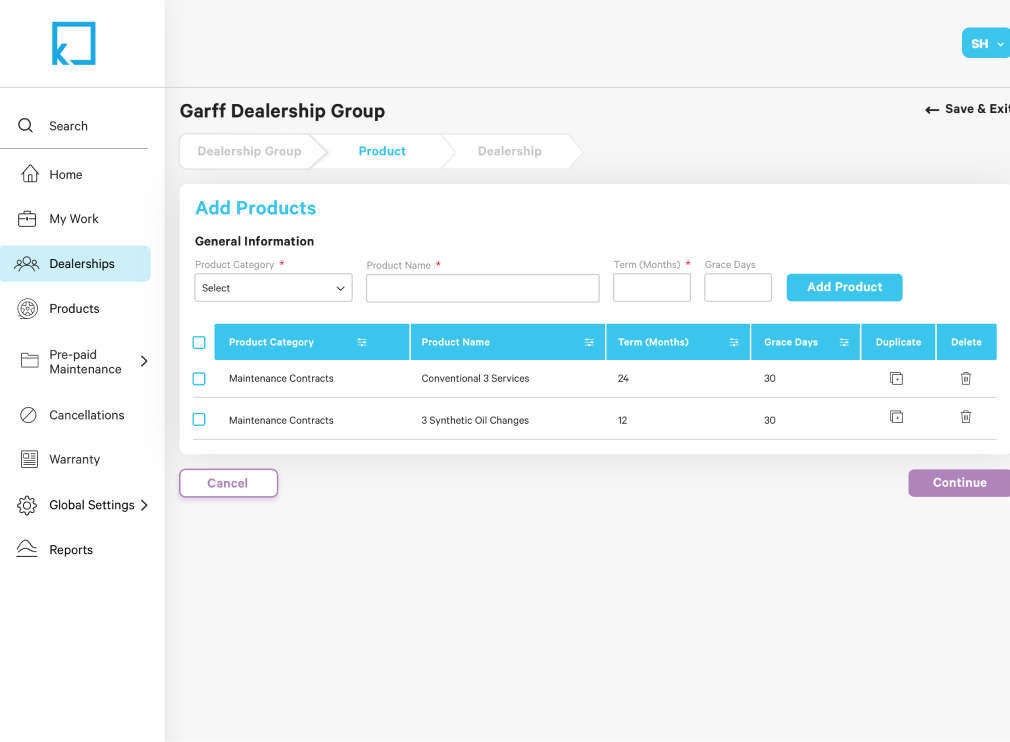Click the Garff Dealership Group heading

coord(282,111)
